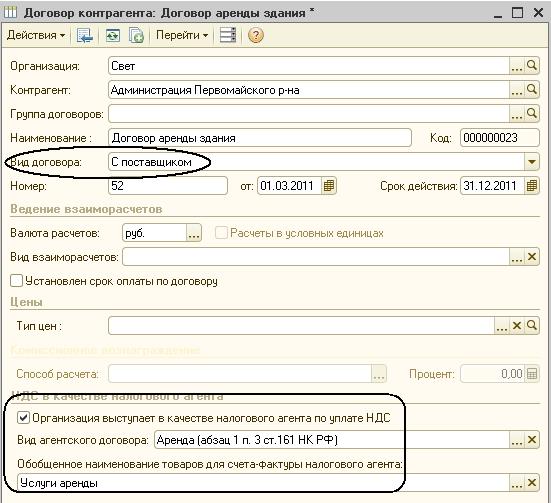
Task: Click the empty Группа договоров field
Action: click(x=309, y=114)
